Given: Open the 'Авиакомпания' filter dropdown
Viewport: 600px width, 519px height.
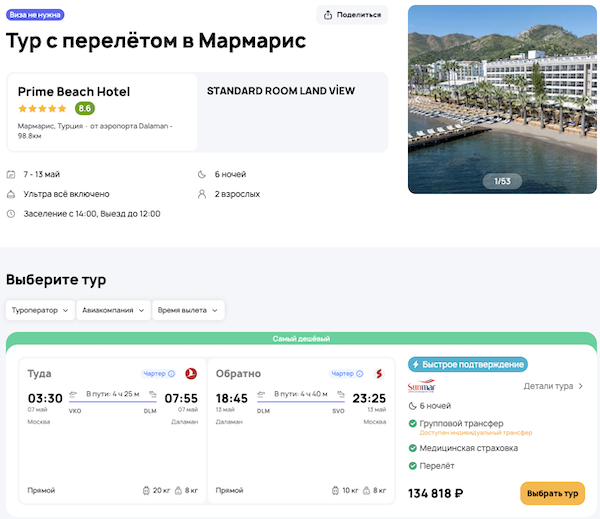Looking at the screenshot, I should pos(114,310).
